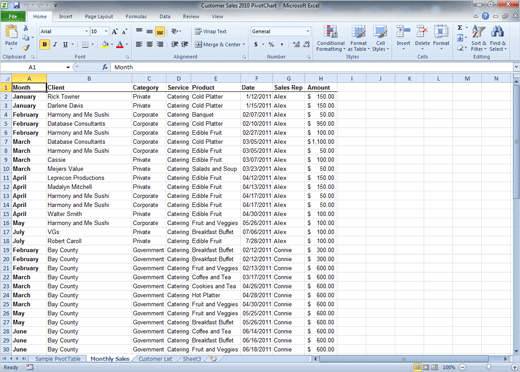Click Percent Style icon
520x372 pixels.
pyautogui.click(x=271, y=44)
